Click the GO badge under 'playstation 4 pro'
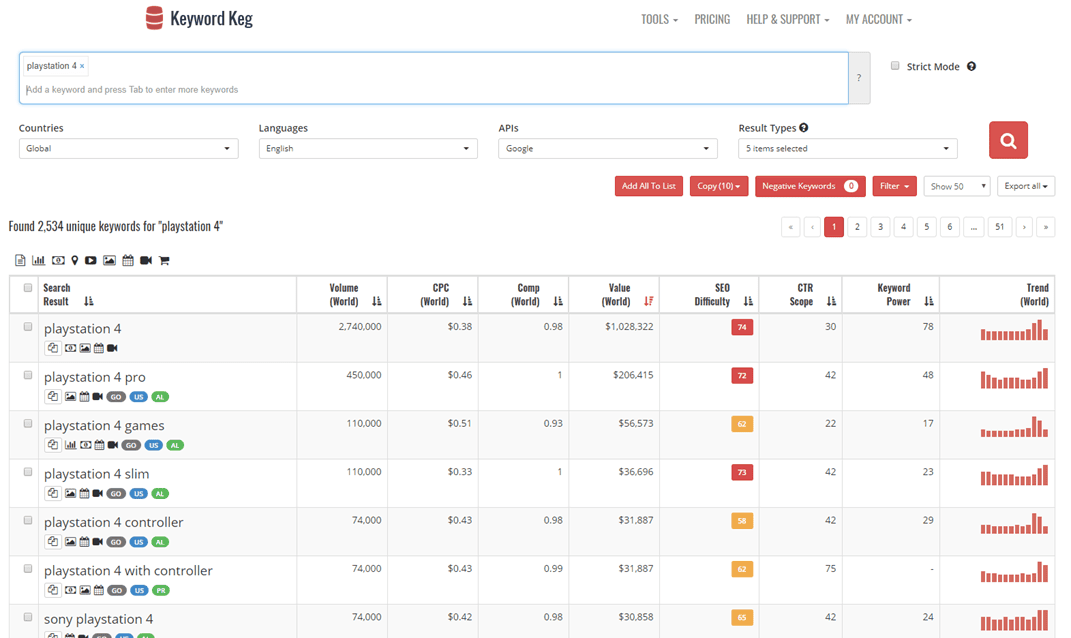This screenshot has height=638, width=1071. [x=116, y=397]
